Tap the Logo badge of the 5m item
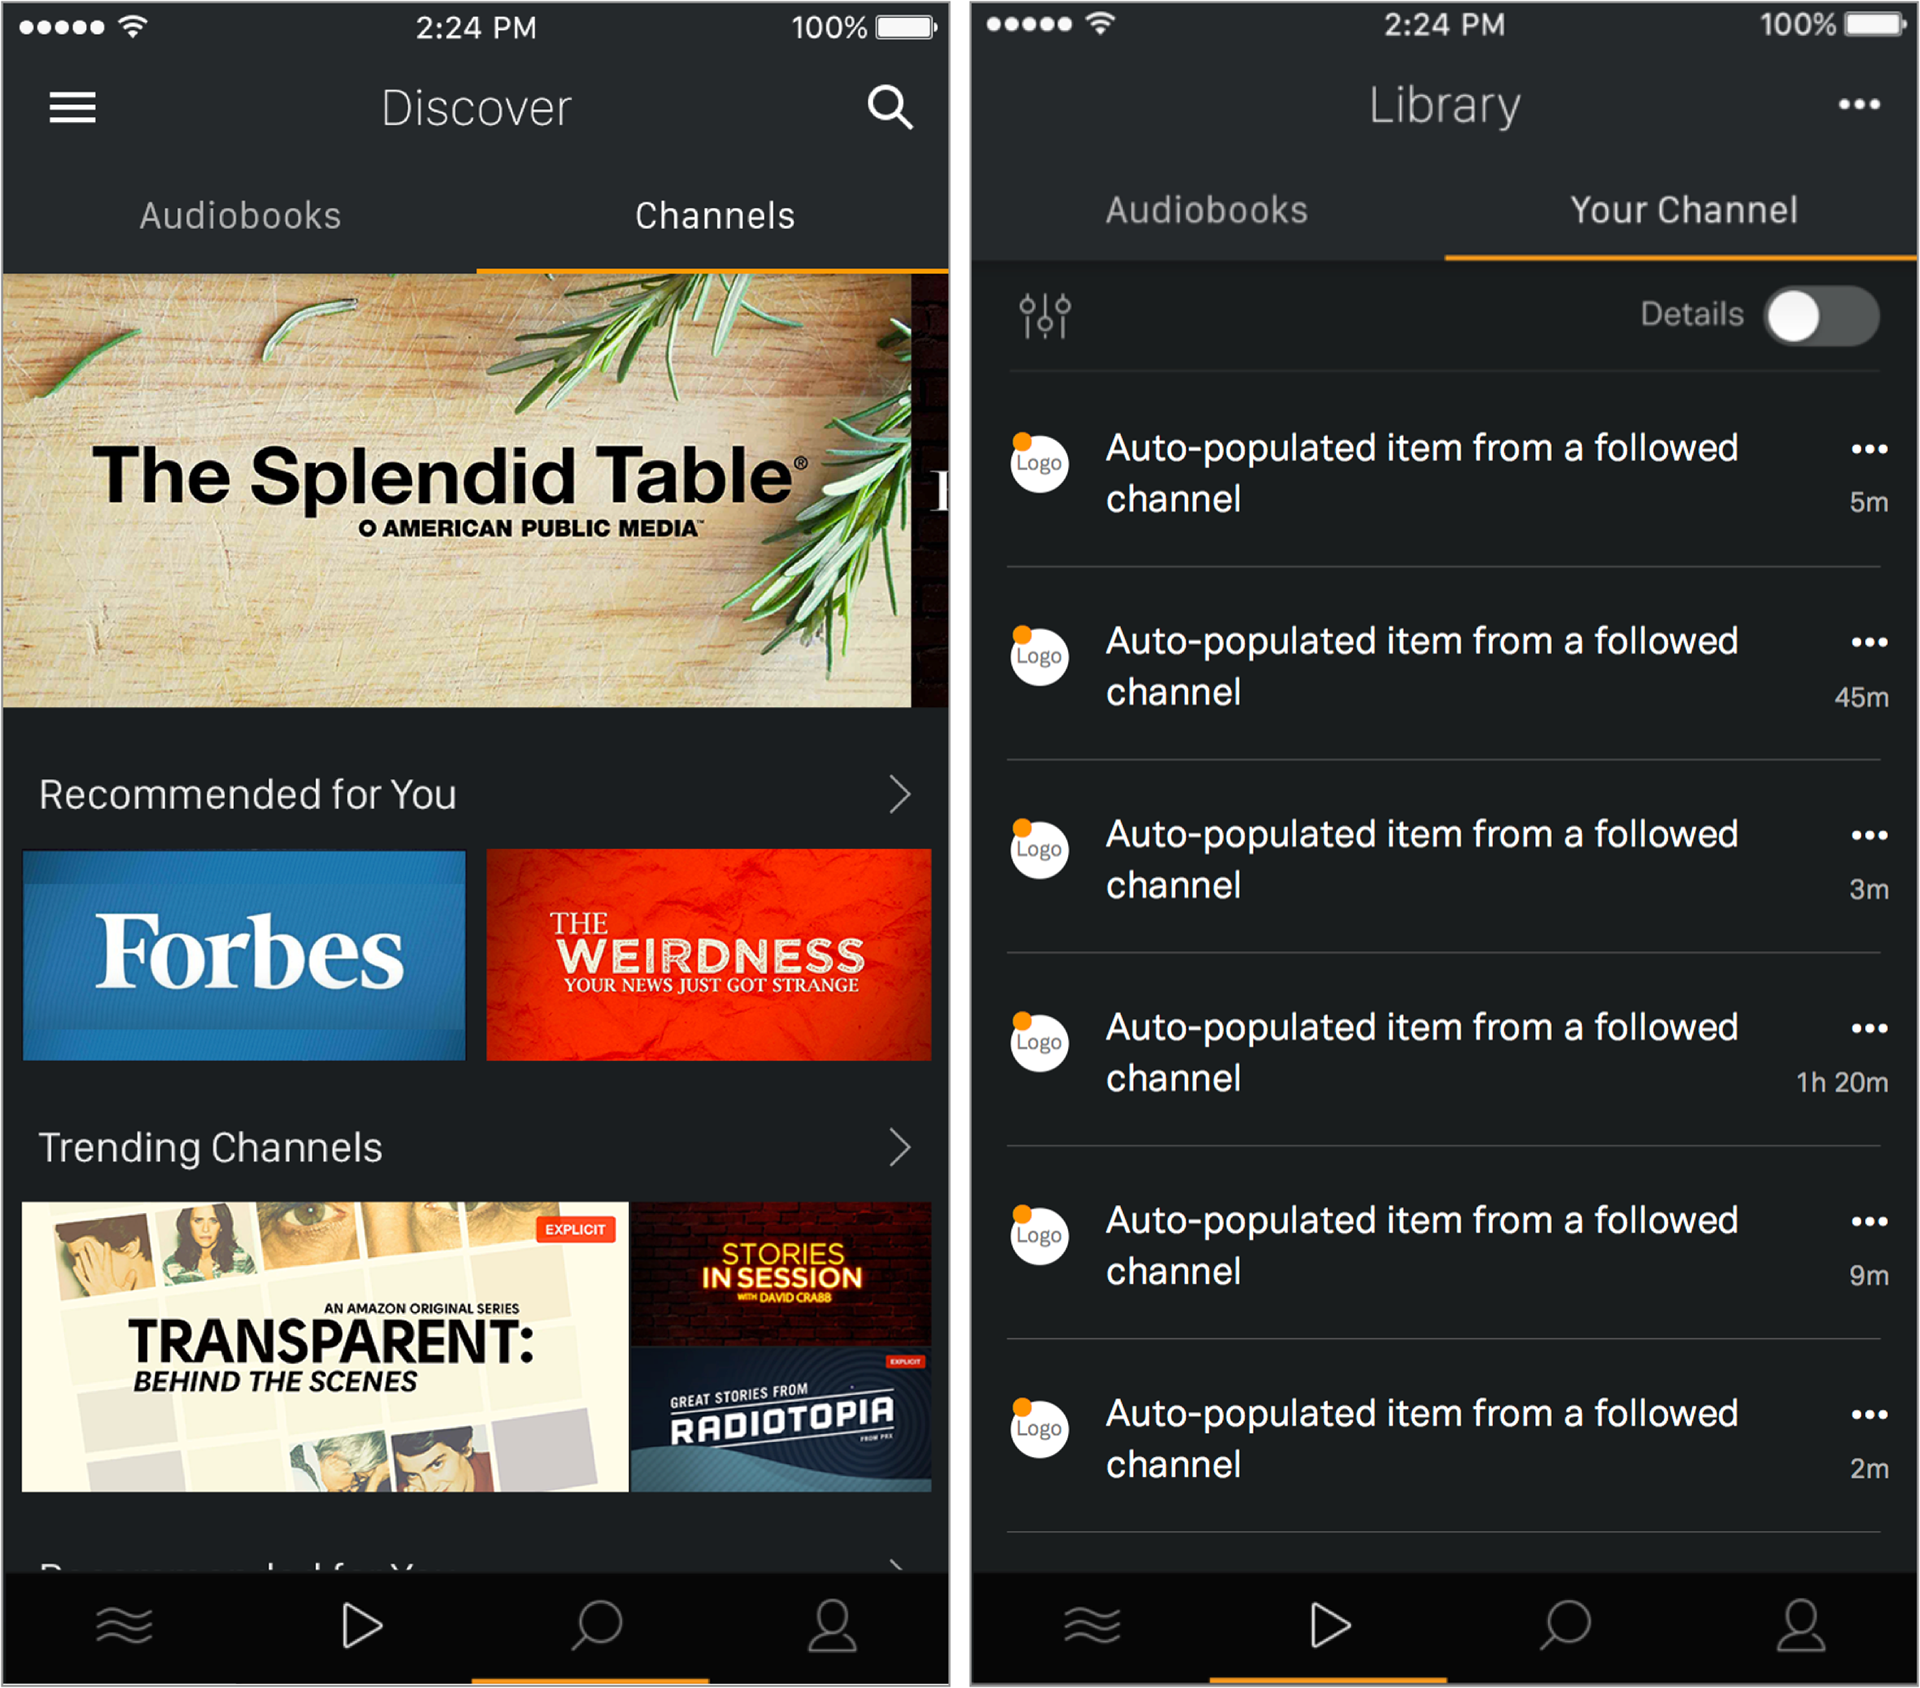The image size is (1920, 1688). [x=1039, y=463]
